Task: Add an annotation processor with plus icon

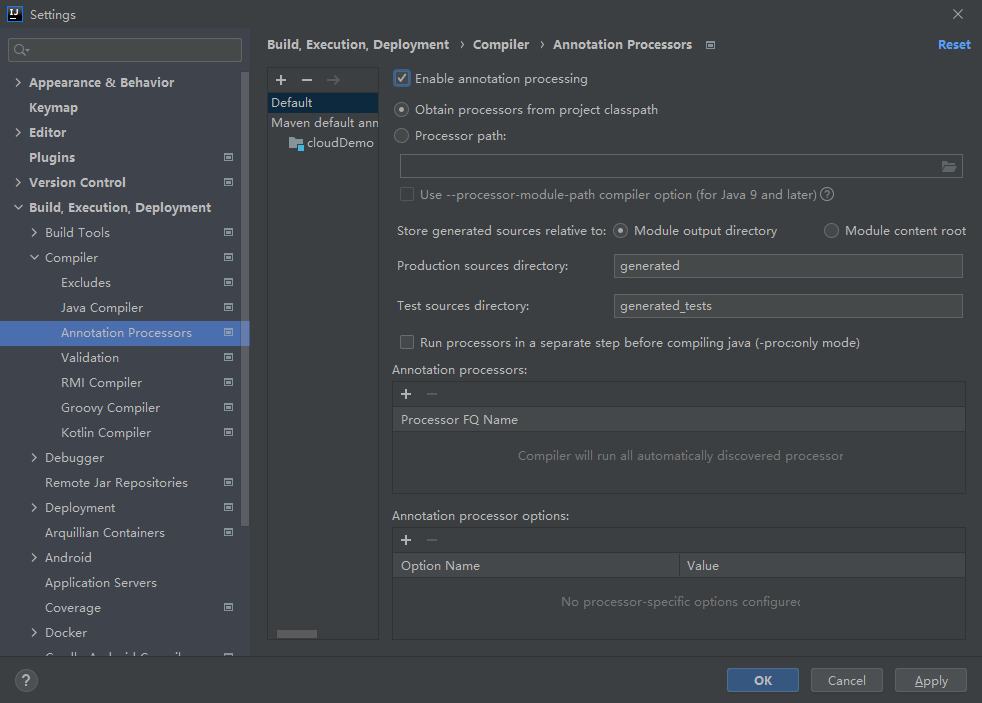Action: click(x=406, y=394)
